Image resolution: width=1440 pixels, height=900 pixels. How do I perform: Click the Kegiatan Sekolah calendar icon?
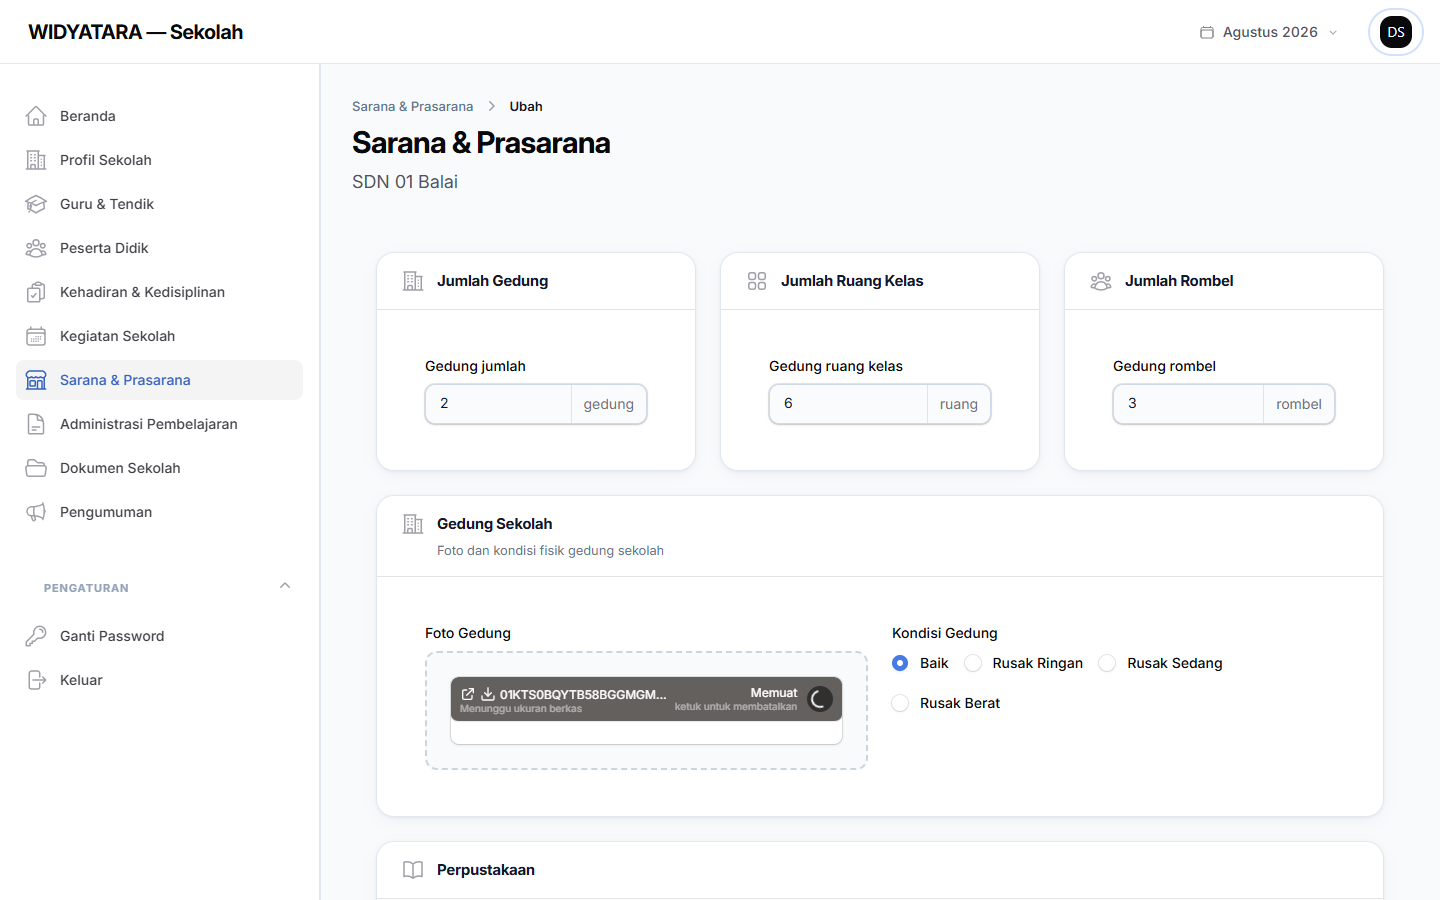36,336
